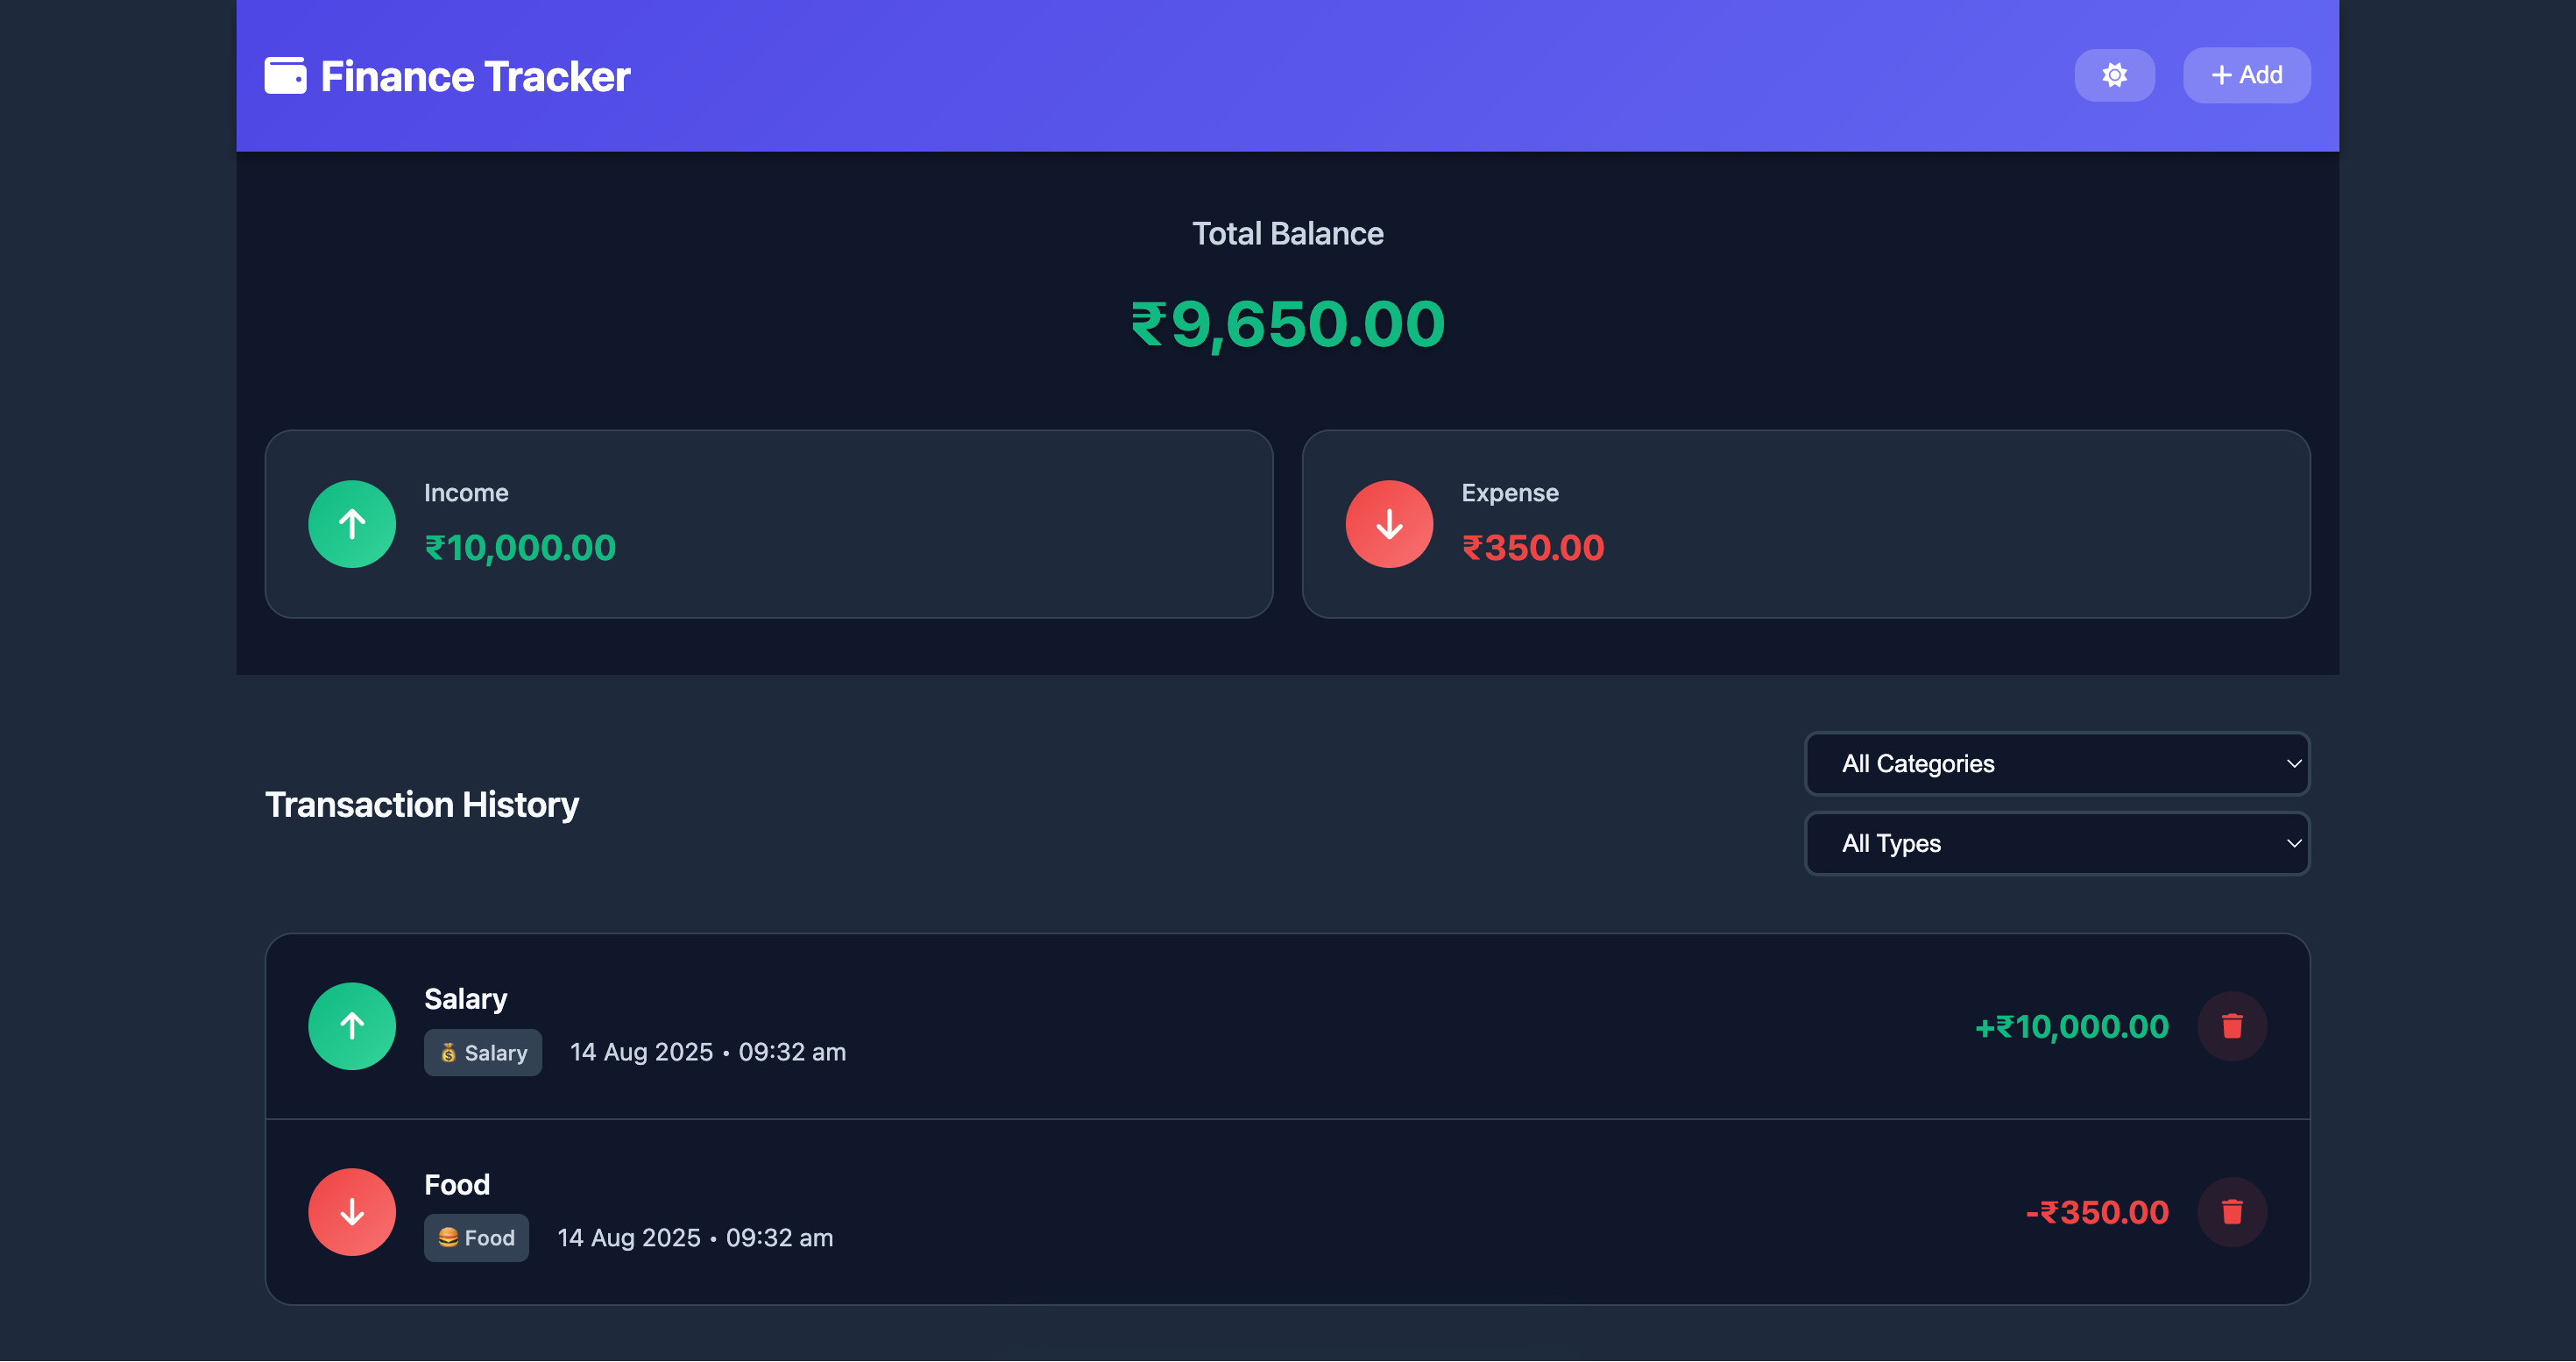The height and width of the screenshot is (1362, 2576).
Task: Click the Finance Tracker title link
Action: (x=475, y=75)
